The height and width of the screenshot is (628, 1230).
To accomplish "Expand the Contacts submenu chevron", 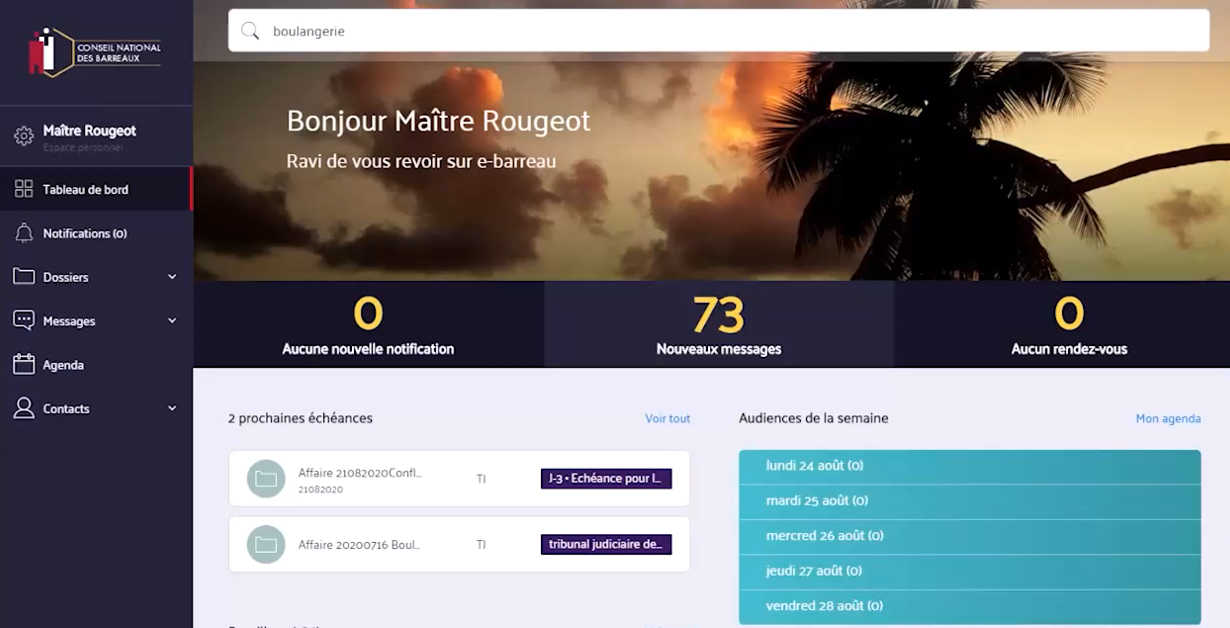I will [x=172, y=409].
